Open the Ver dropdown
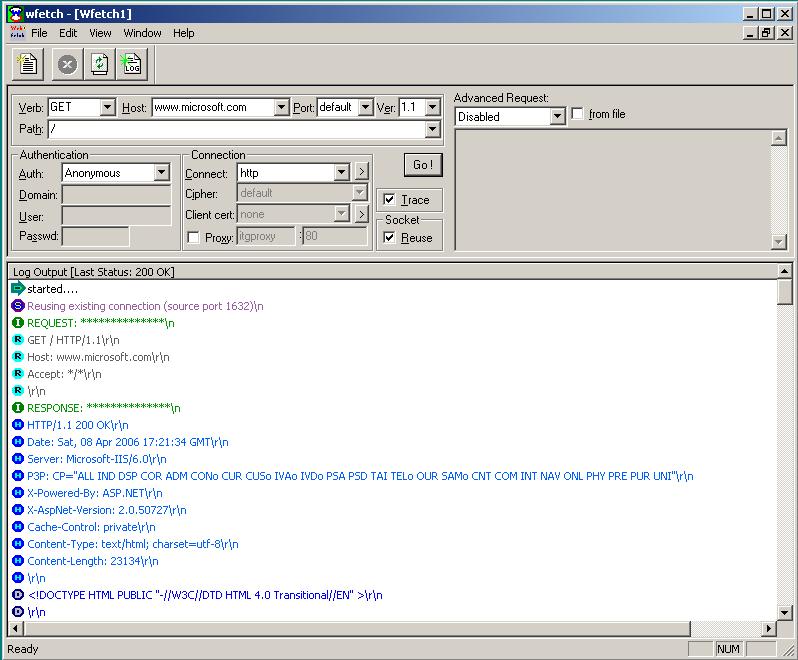The image size is (798, 660). coord(433,107)
